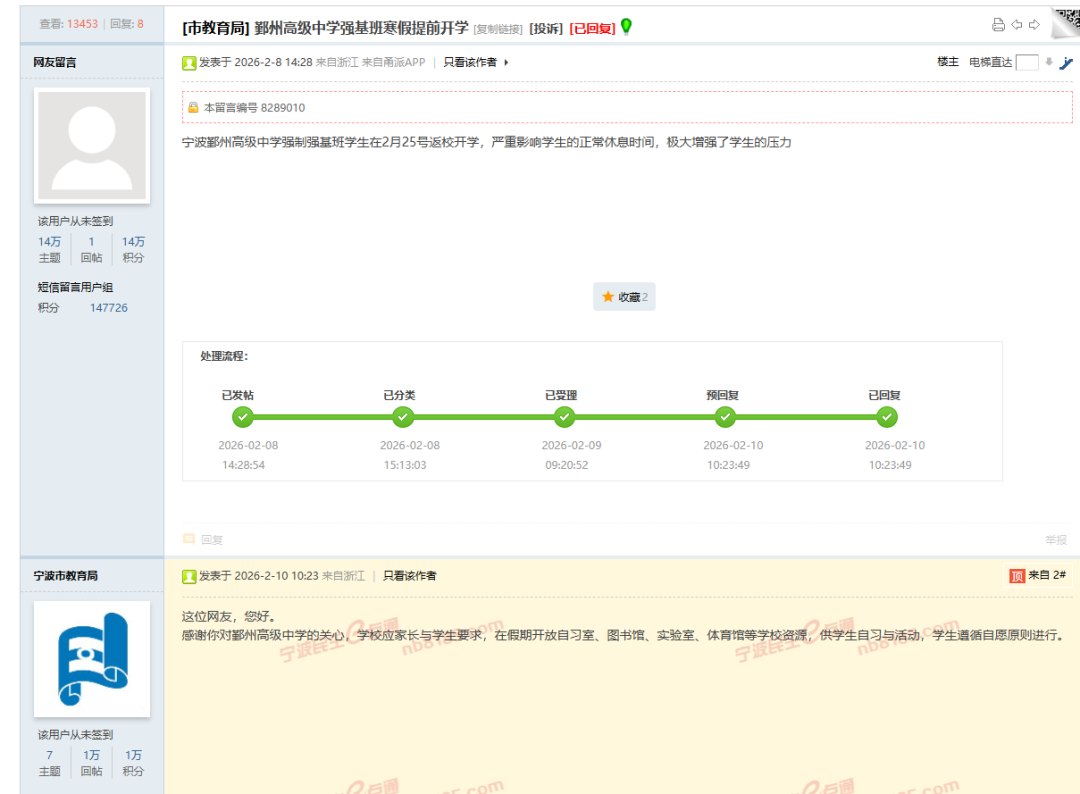Click 只看该作者 in the education bureau reply
The width and height of the screenshot is (1080, 794).
tap(410, 576)
